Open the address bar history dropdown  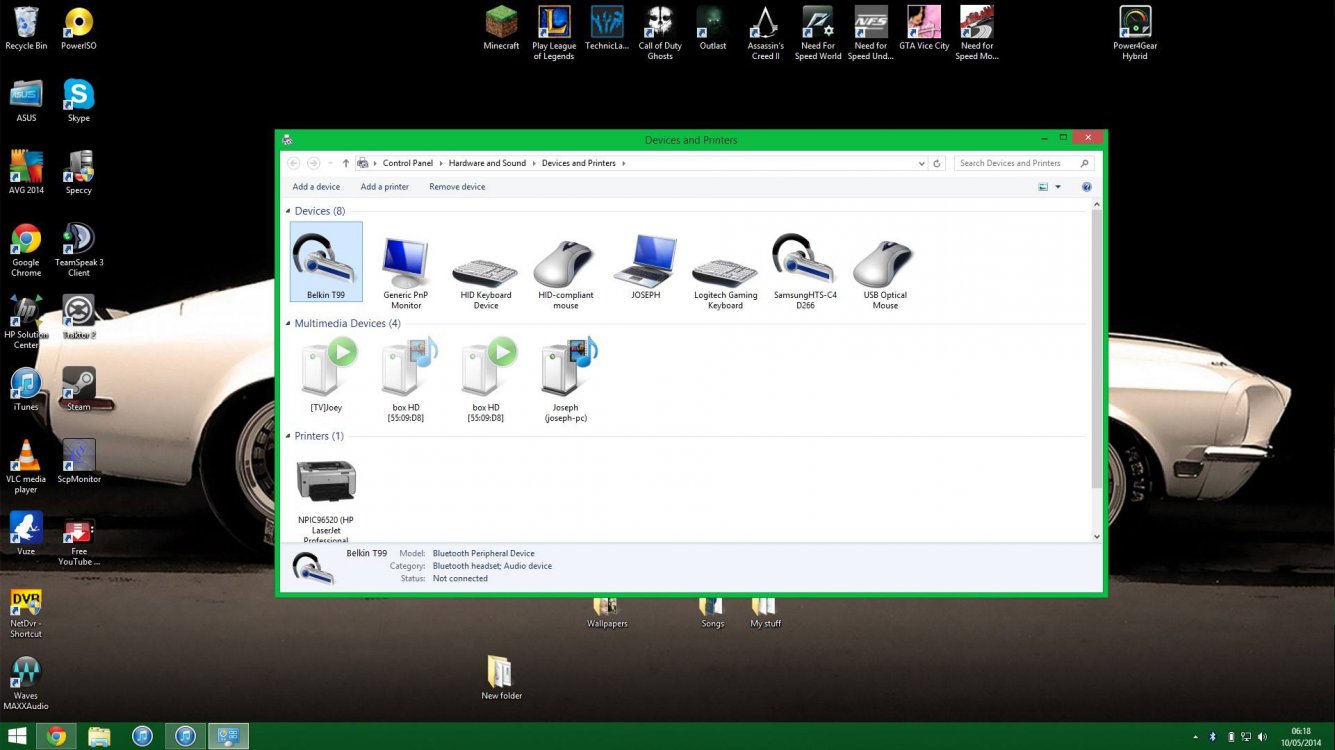tap(921, 163)
